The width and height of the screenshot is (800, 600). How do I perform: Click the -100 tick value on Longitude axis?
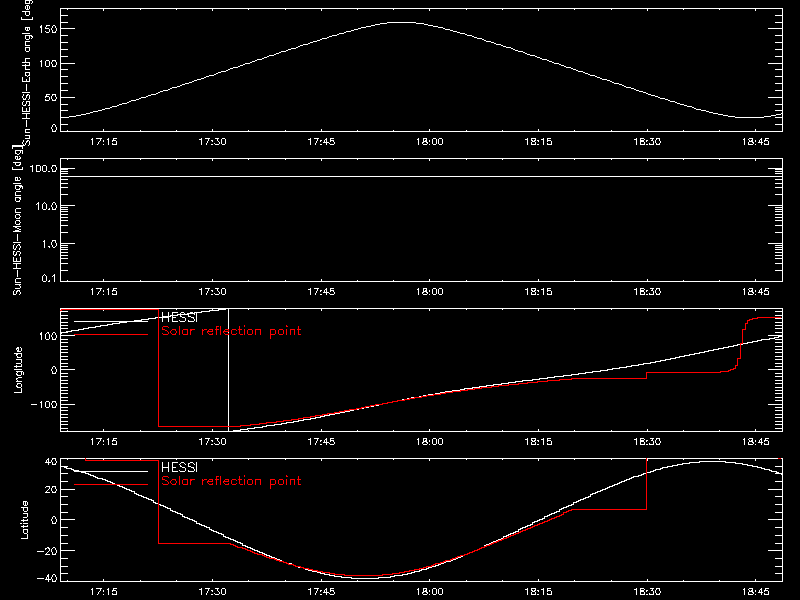tap(44, 405)
